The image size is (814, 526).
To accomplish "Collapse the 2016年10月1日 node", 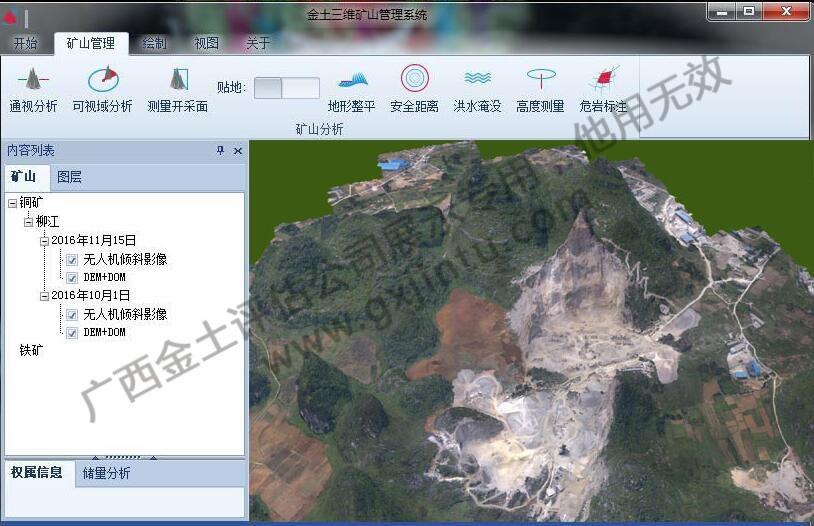I will (x=45, y=296).
